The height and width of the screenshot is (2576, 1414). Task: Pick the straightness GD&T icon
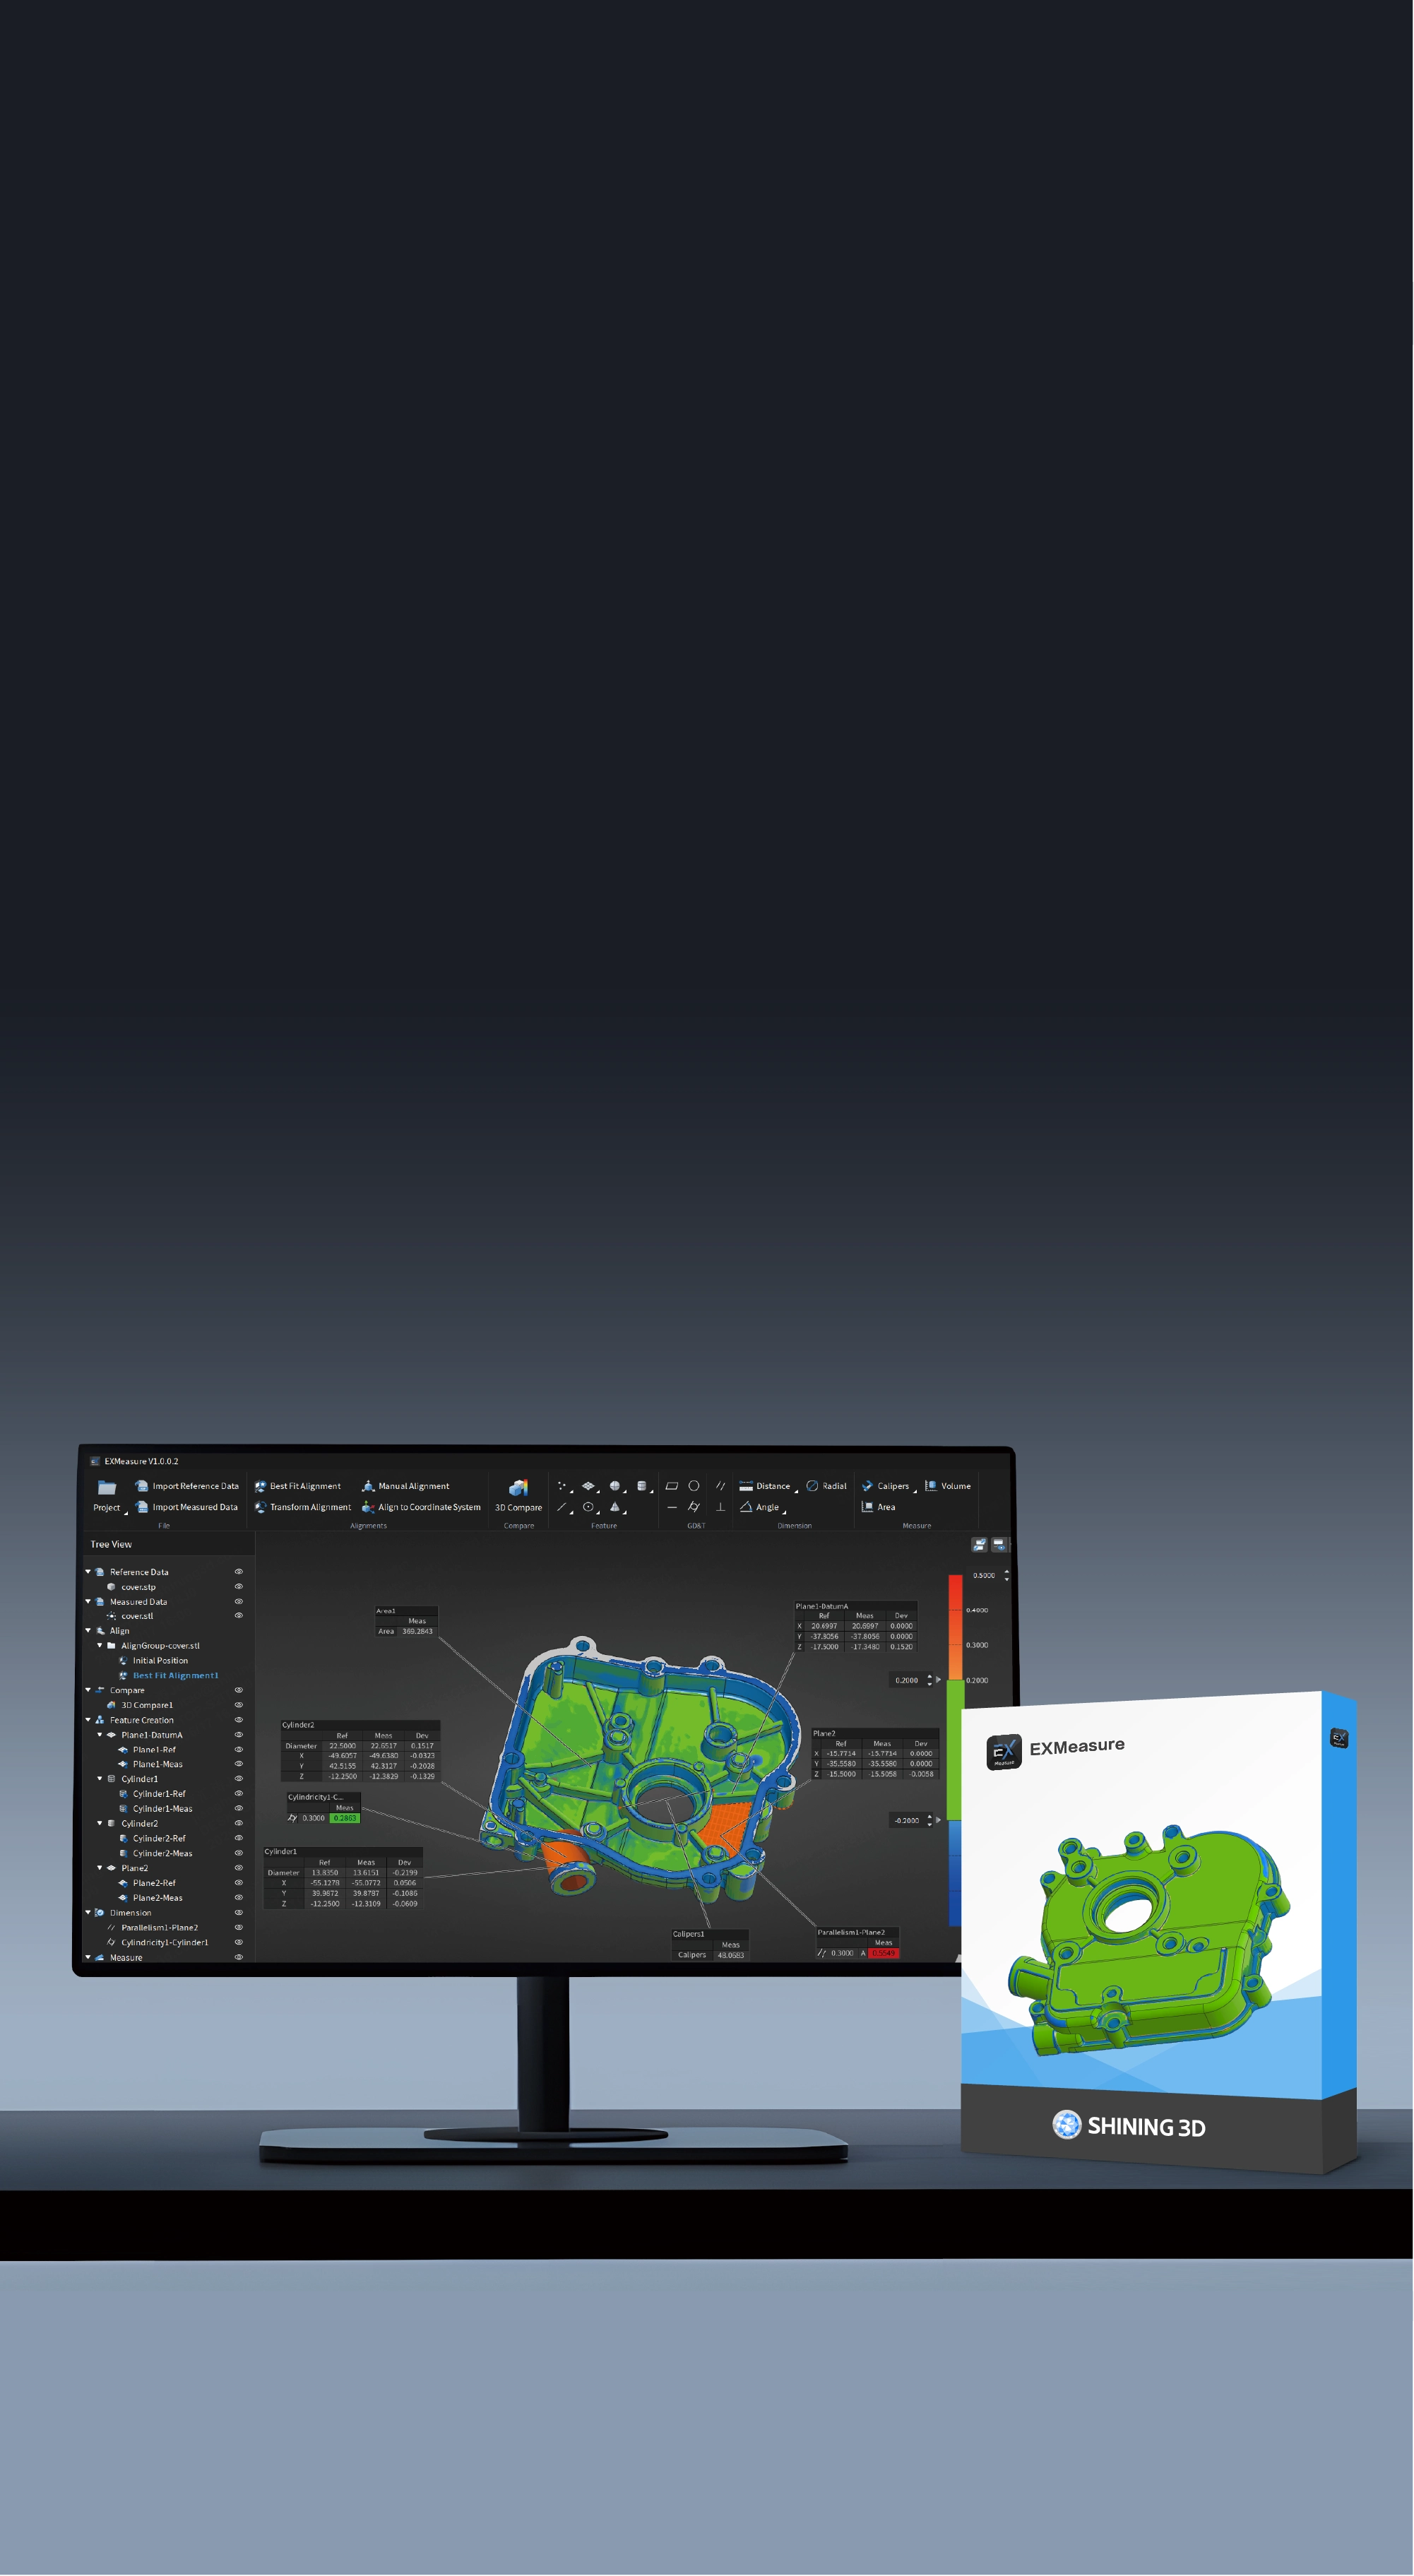click(x=672, y=1507)
